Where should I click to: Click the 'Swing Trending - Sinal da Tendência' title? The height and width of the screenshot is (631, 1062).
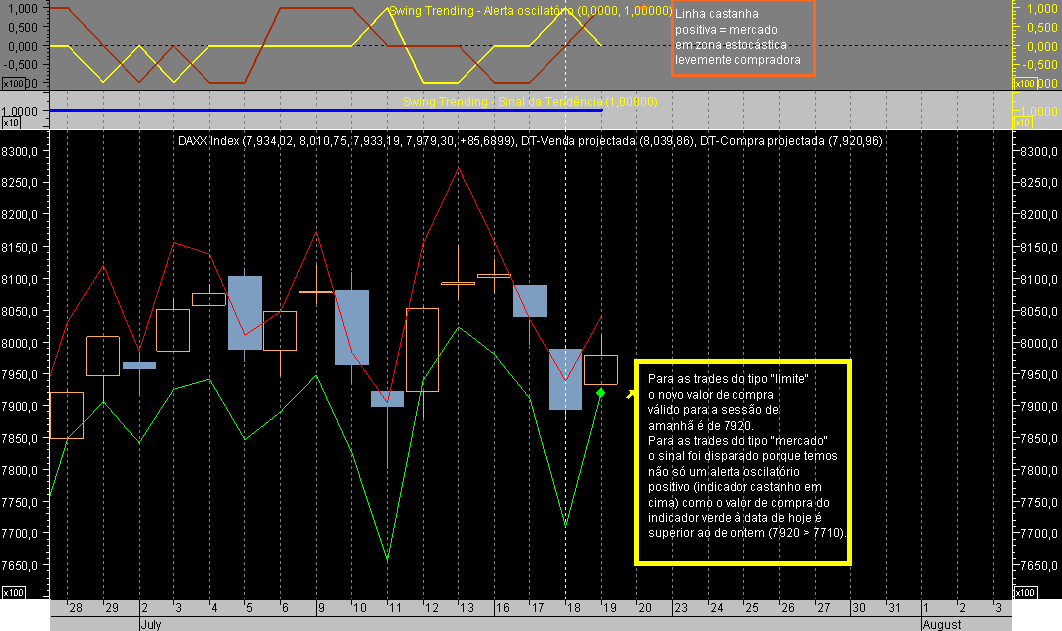click(530, 100)
